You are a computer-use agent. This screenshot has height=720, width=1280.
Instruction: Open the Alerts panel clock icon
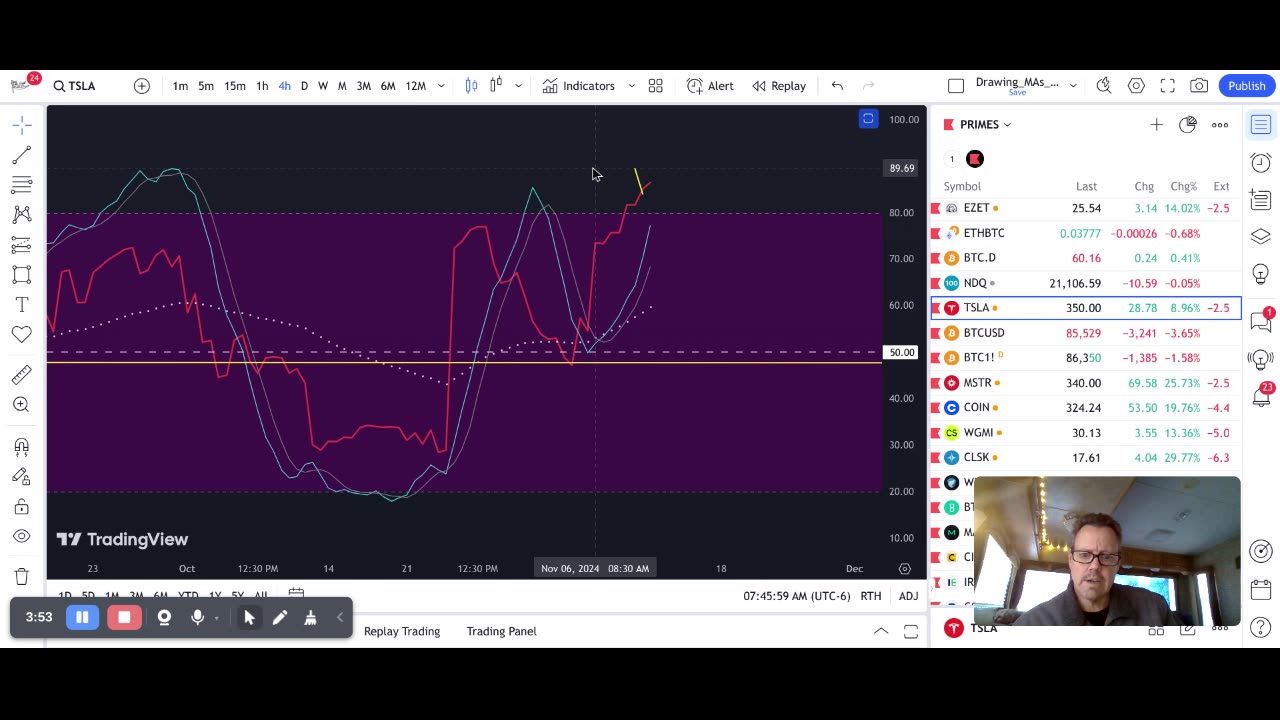coord(1261,163)
